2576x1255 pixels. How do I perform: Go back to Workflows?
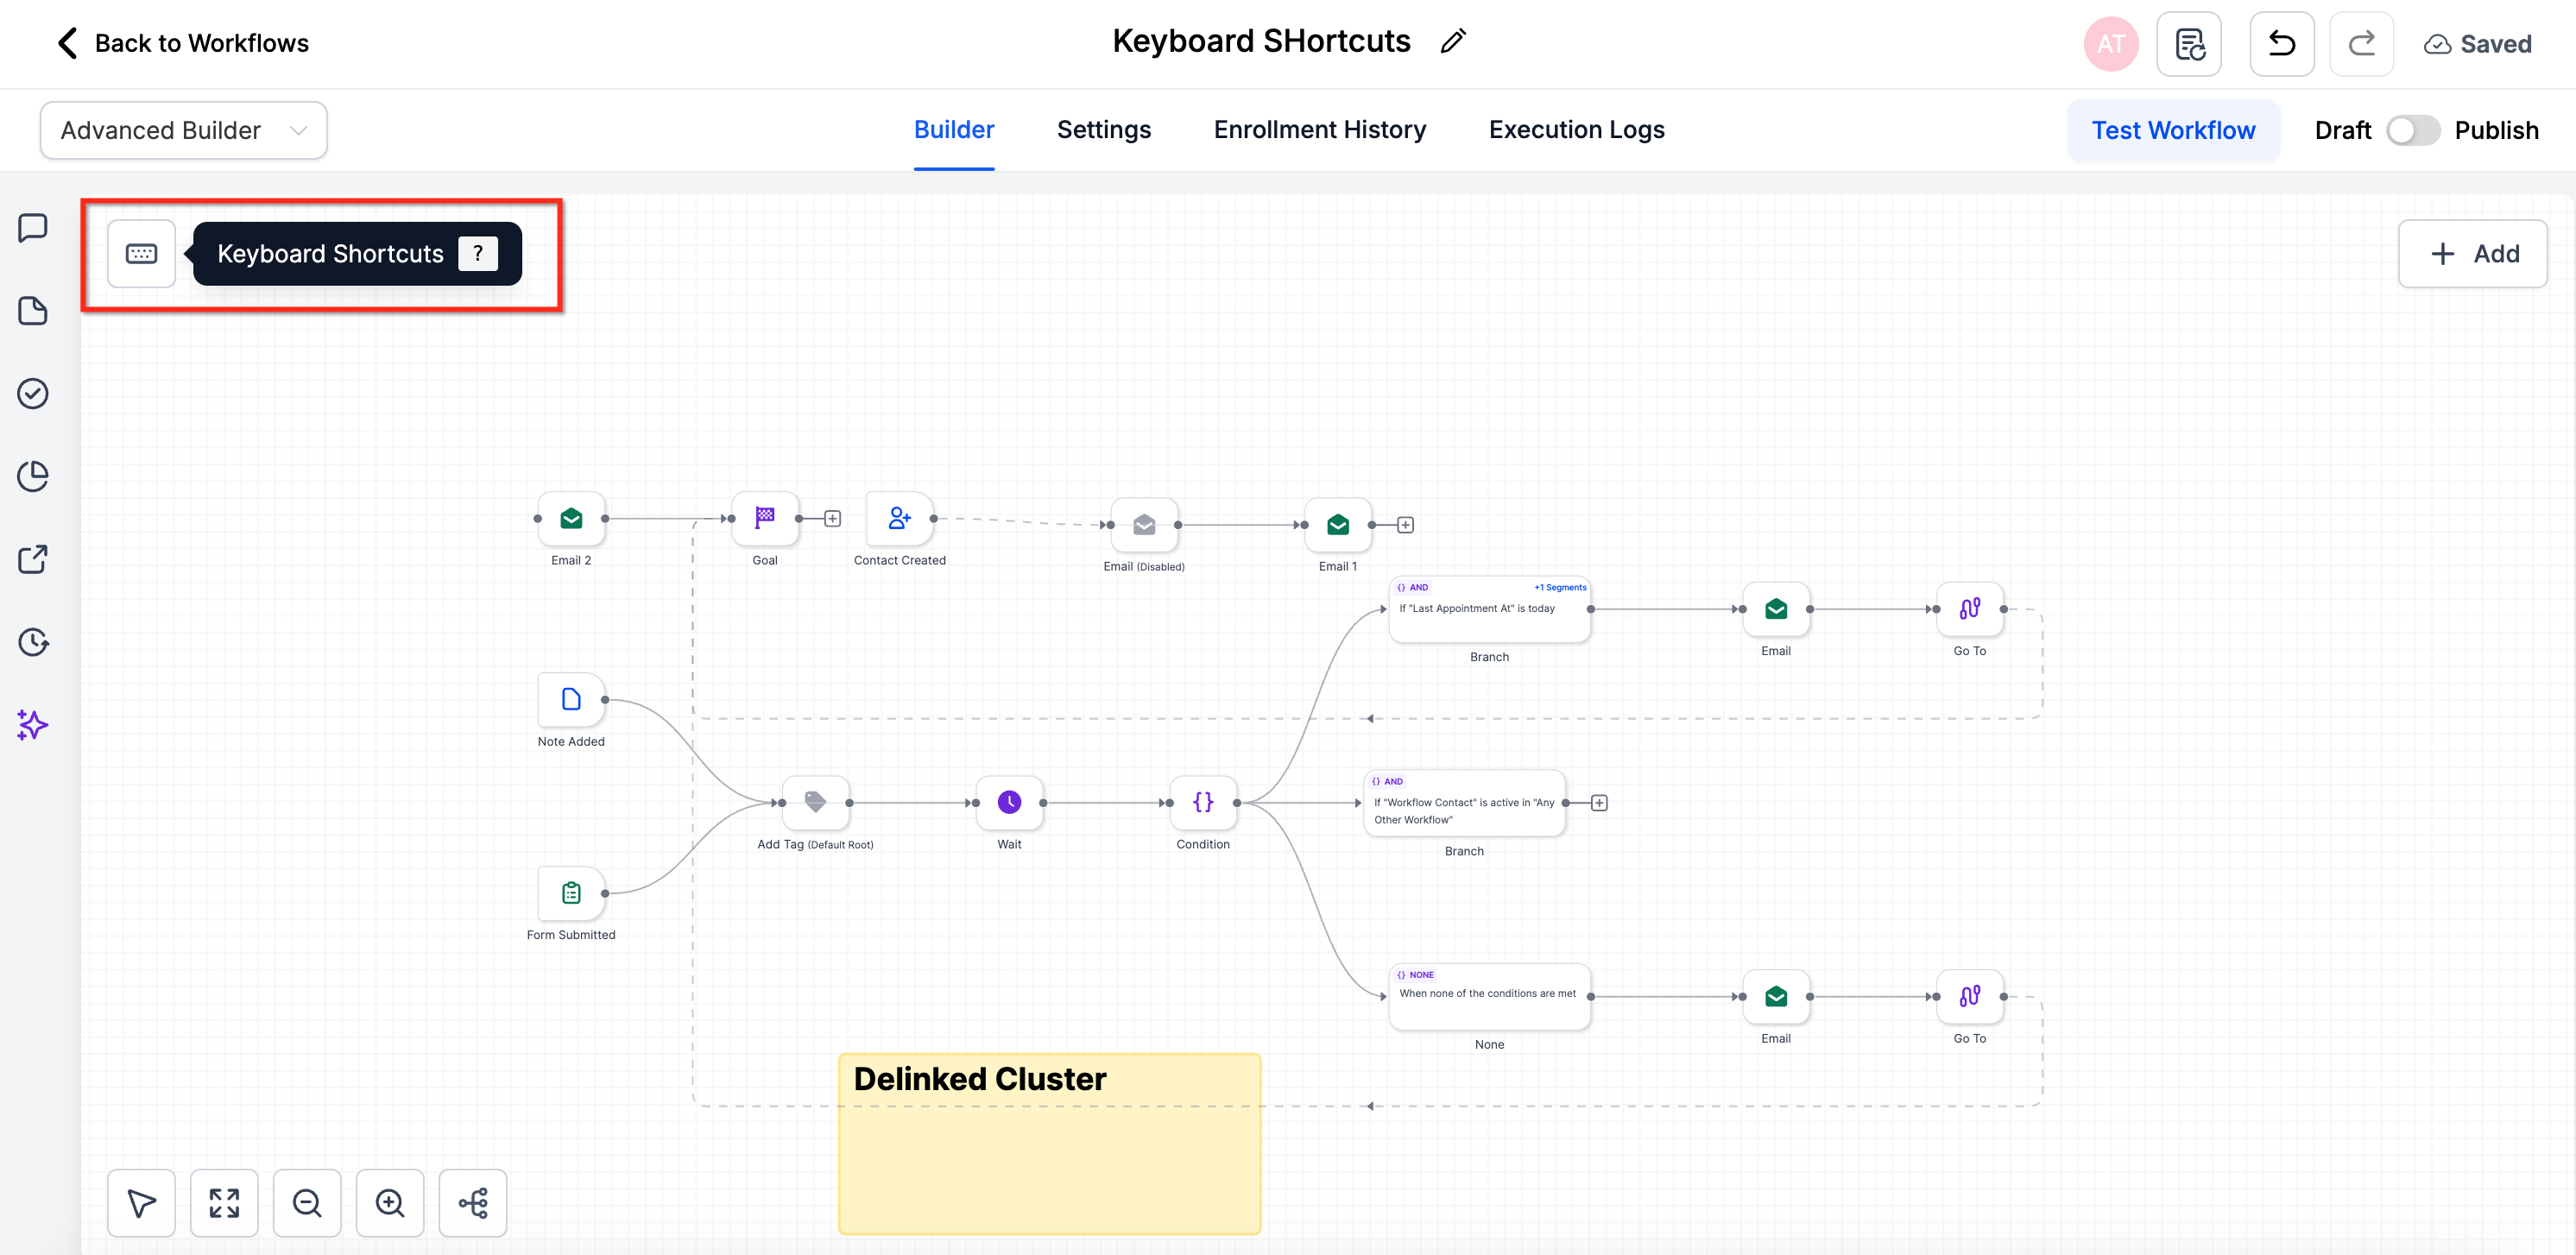181,43
